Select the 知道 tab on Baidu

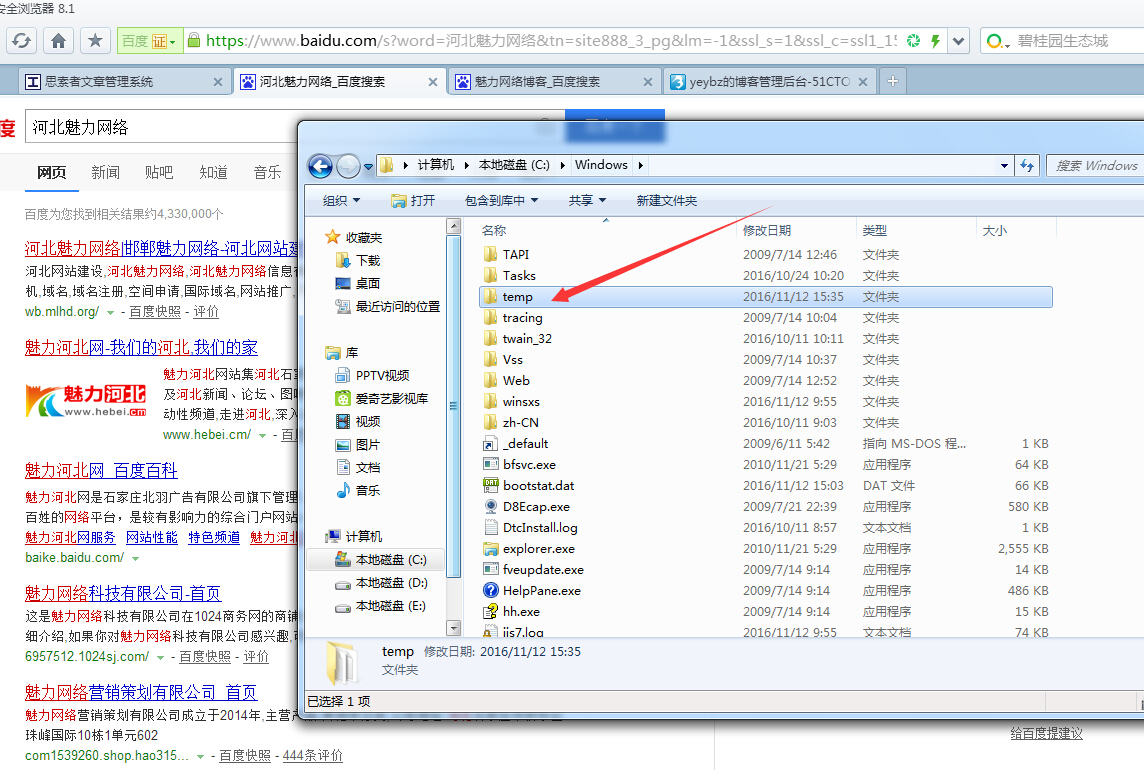point(213,172)
